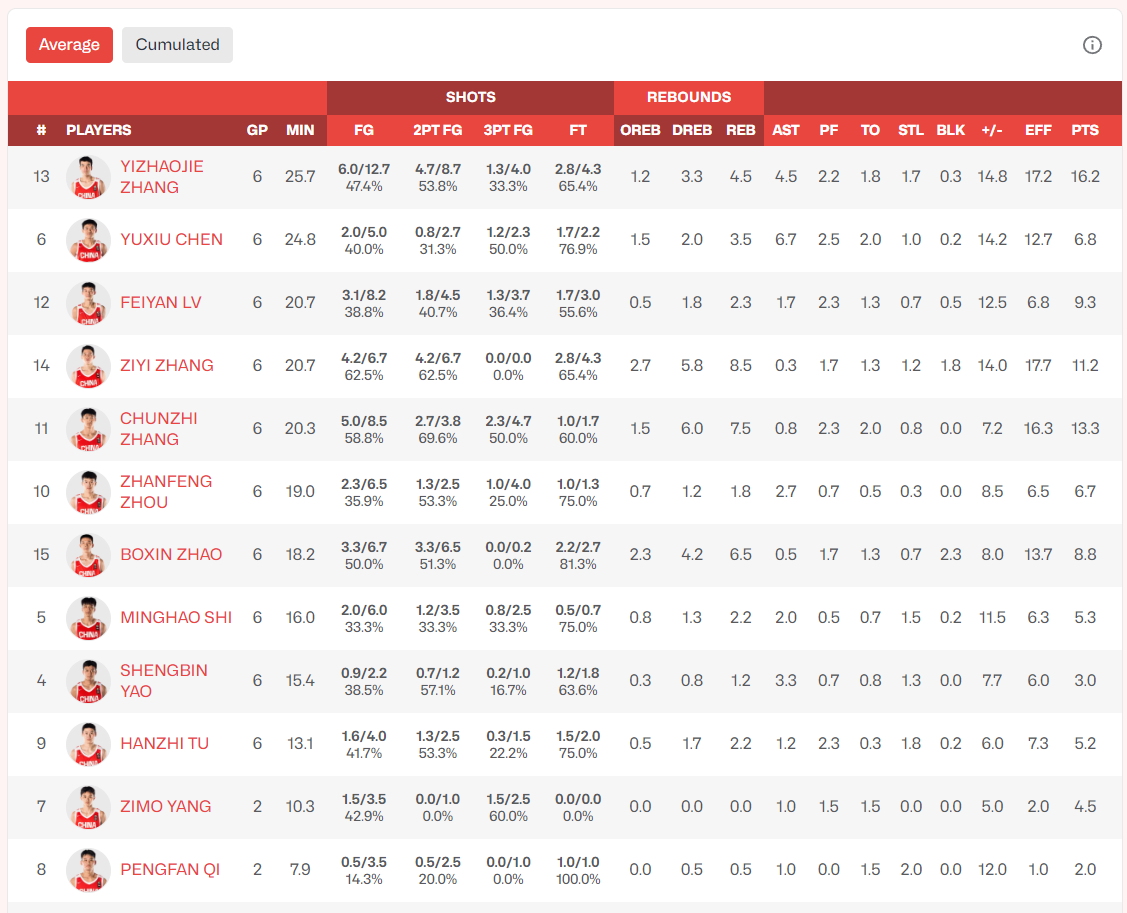Click Zimo Yang's player photo

pos(88,807)
